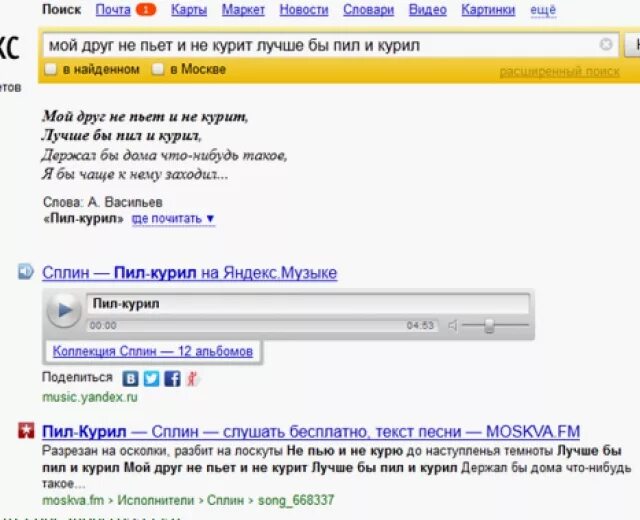Switch to Карты service
Screen dimensions: 640x520
pyautogui.click(x=189, y=10)
